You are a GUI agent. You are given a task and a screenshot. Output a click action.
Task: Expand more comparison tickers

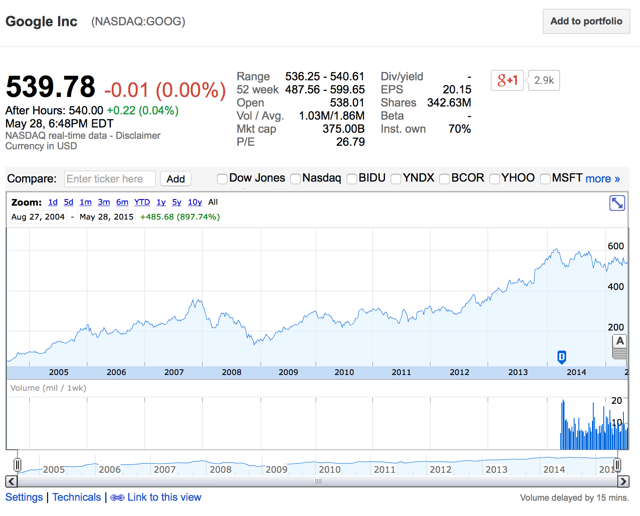pos(602,178)
